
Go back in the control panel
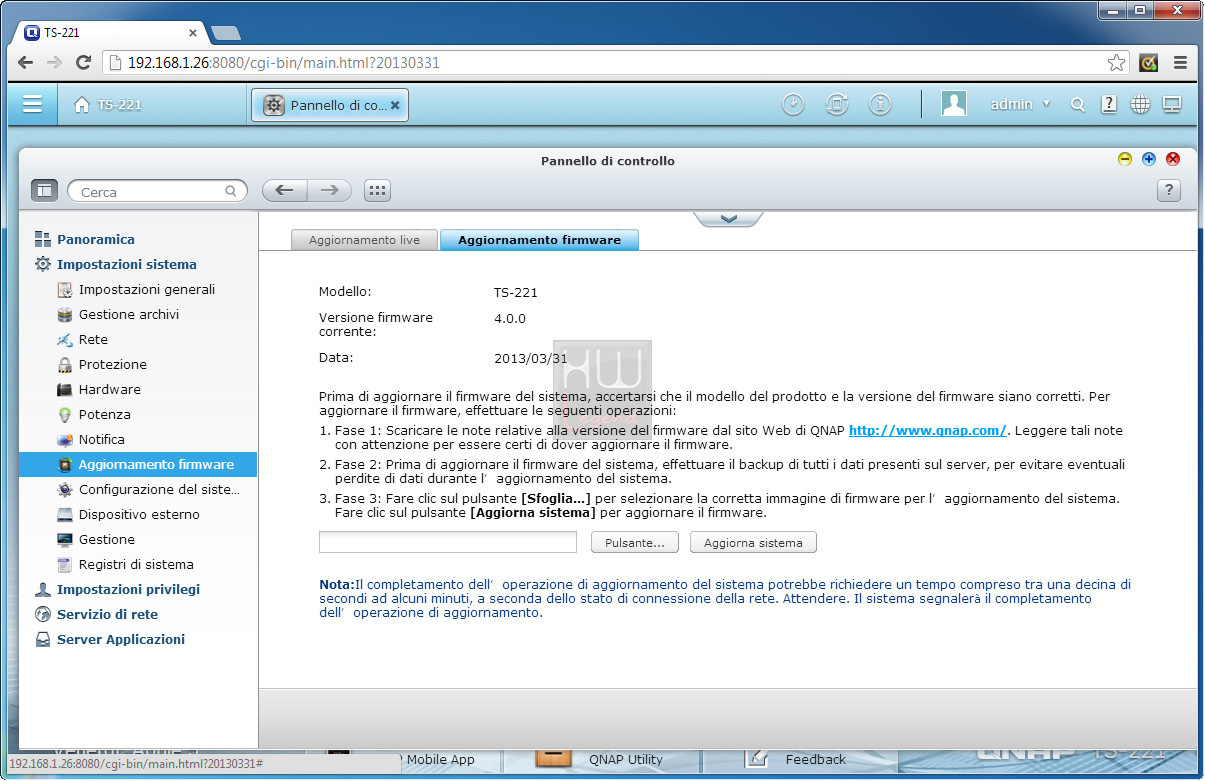(x=284, y=191)
